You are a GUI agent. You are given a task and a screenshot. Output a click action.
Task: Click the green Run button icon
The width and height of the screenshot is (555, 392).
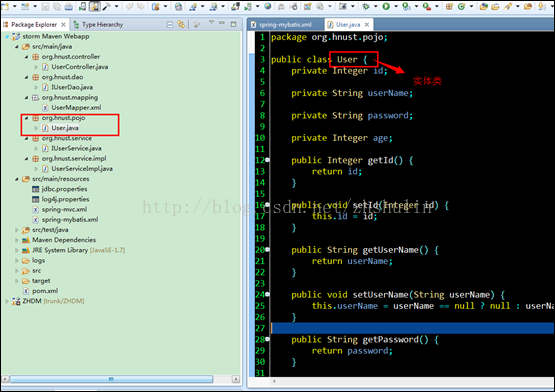pyautogui.click(x=386, y=6)
